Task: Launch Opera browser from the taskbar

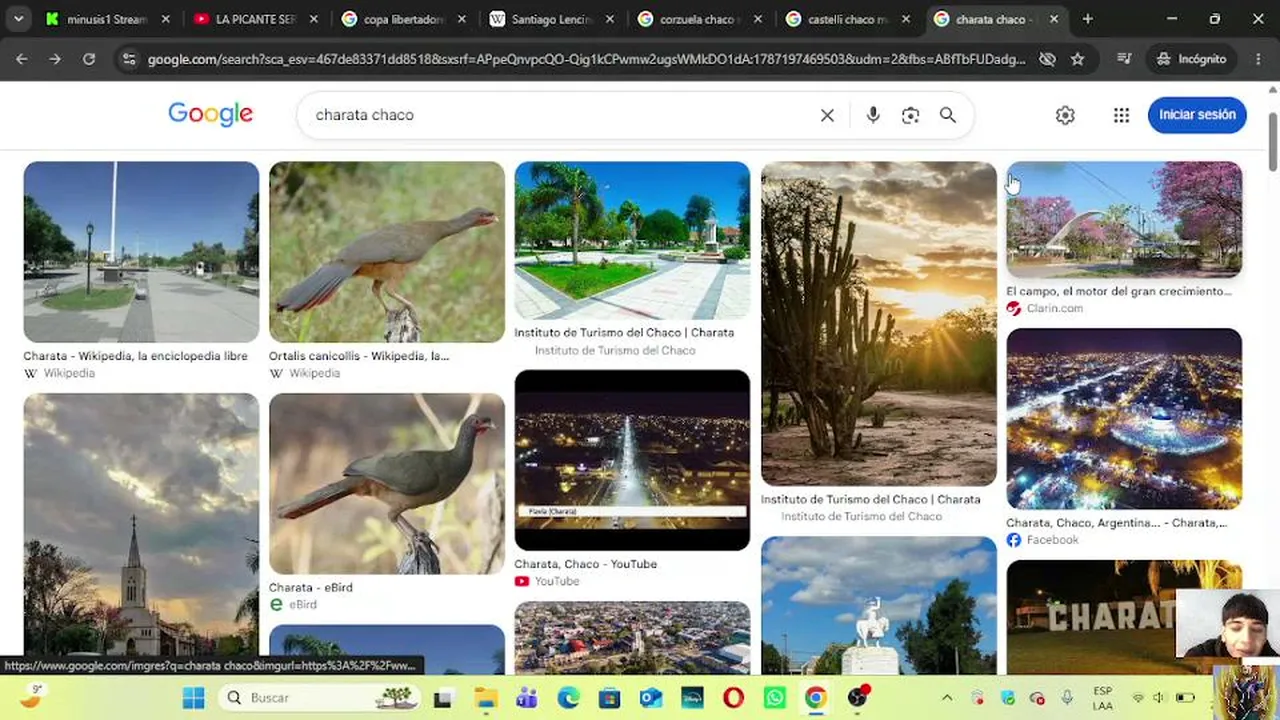Action: (x=733, y=698)
